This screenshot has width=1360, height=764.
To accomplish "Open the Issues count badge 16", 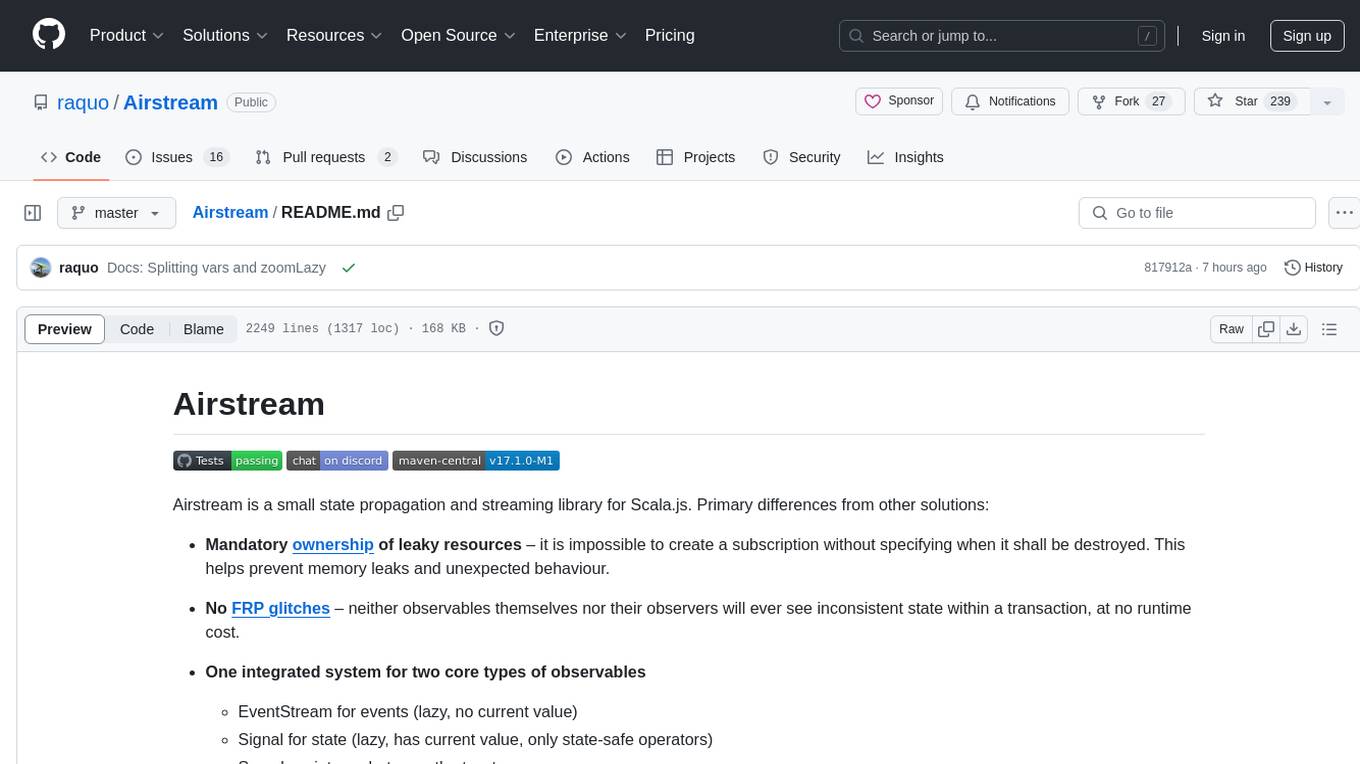I will [215, 157].
